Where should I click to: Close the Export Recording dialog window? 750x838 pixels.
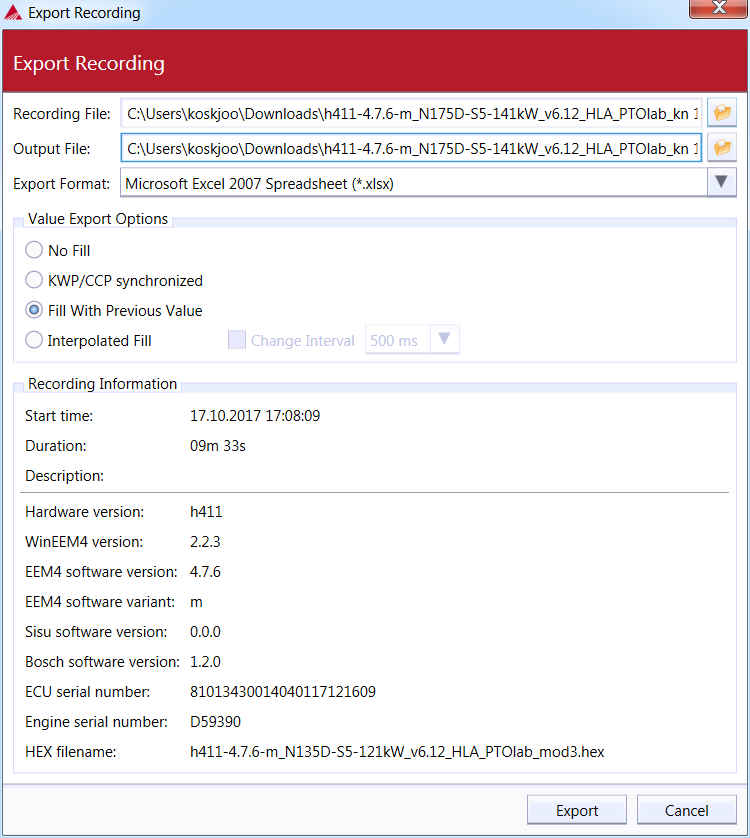[x=720, y=10]
